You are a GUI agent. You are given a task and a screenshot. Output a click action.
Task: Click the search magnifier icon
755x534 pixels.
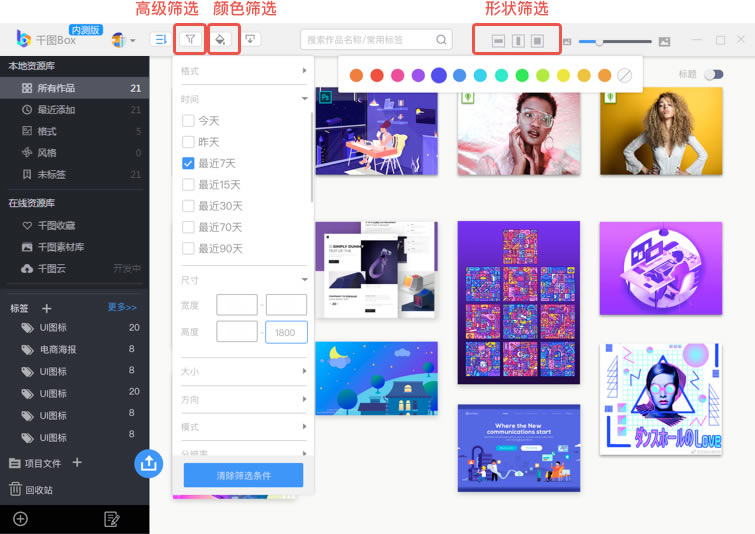click(441, 40)
